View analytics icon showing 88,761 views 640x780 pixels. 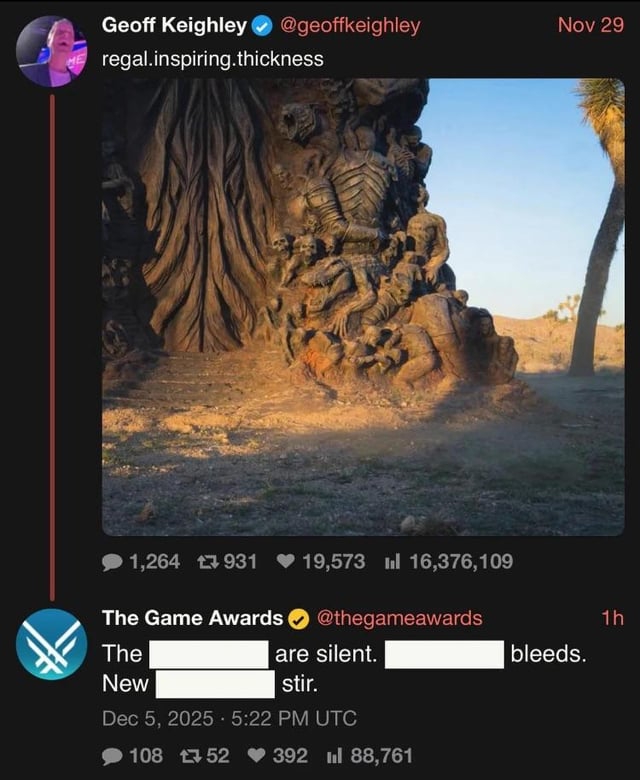click(334, 757)
